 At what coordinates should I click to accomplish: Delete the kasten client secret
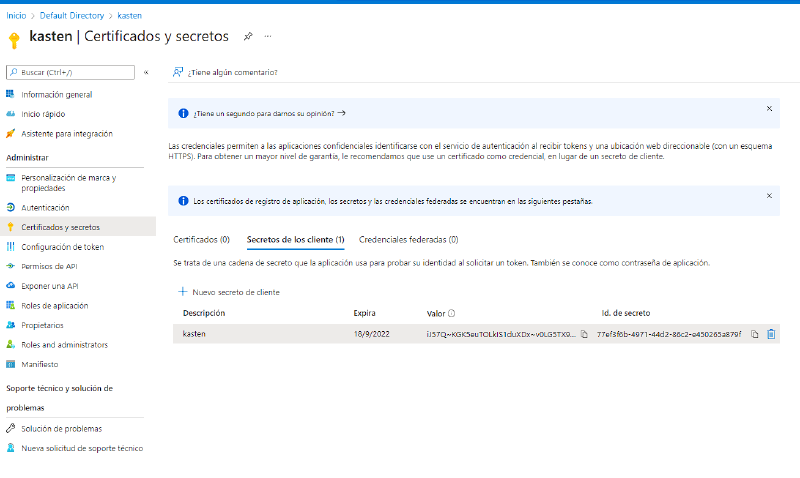tap(771, 334)
